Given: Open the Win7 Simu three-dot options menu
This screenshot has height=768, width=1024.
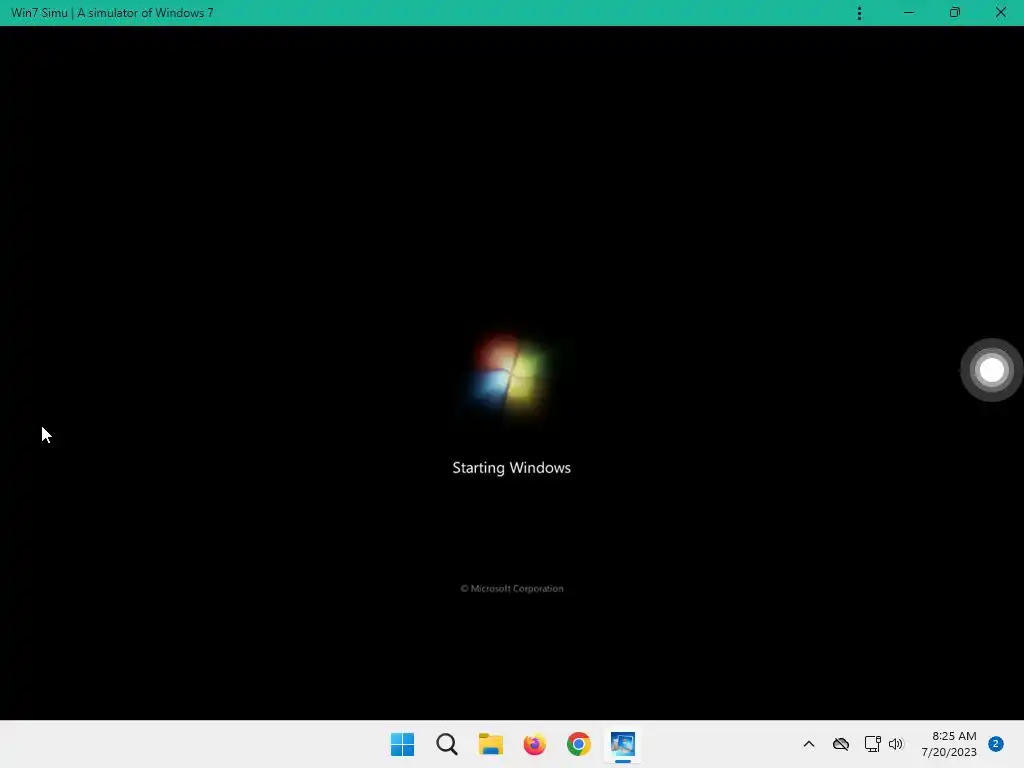Looking at the screenshot, I should (859, 13).
